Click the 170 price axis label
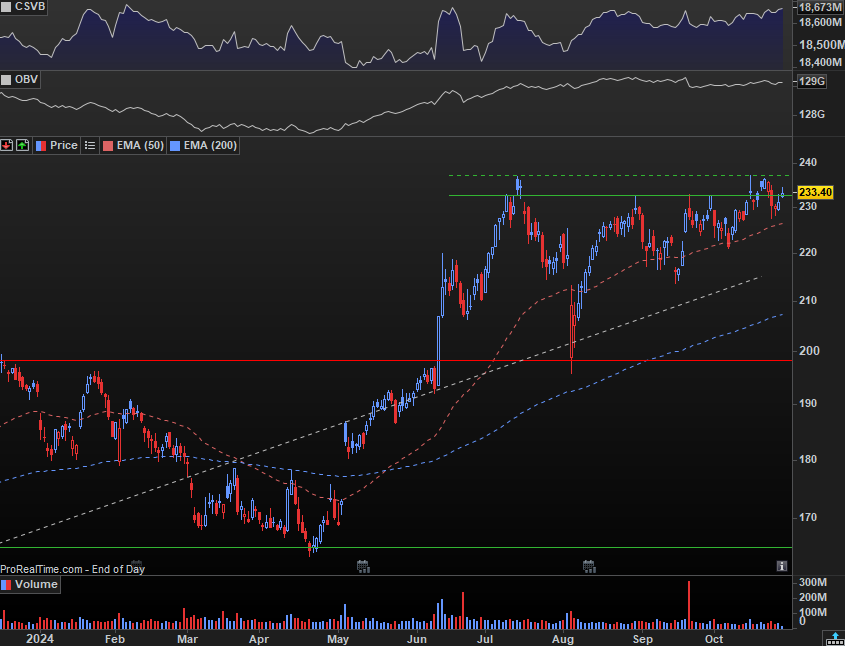 pos(808,518)
